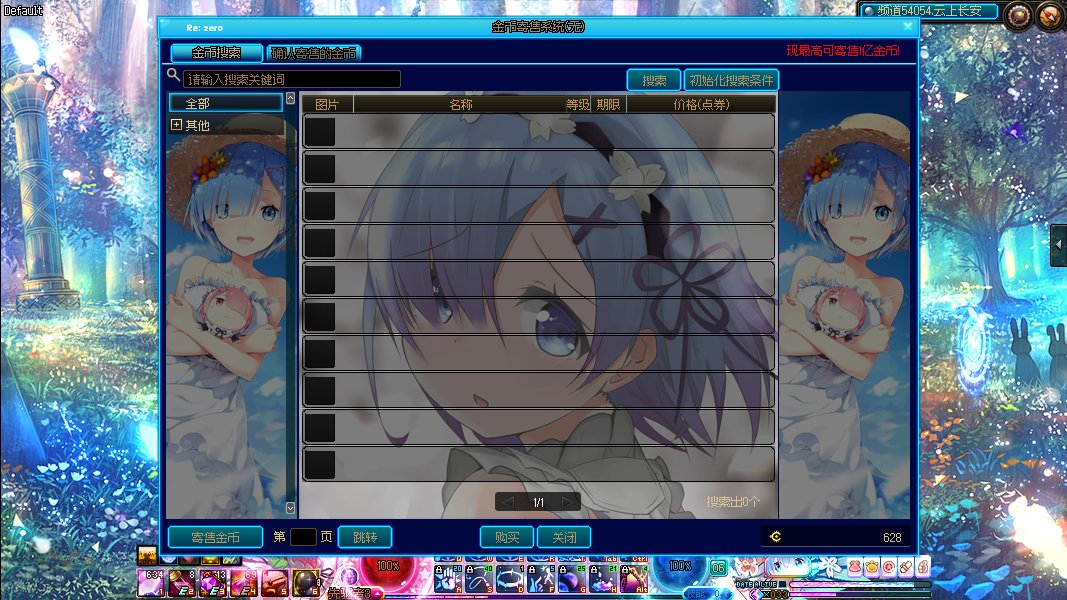Expand the 其他 category in the tree
Image resolution: width=1067 pixels, height=600 pixels.
pos(176,124)
